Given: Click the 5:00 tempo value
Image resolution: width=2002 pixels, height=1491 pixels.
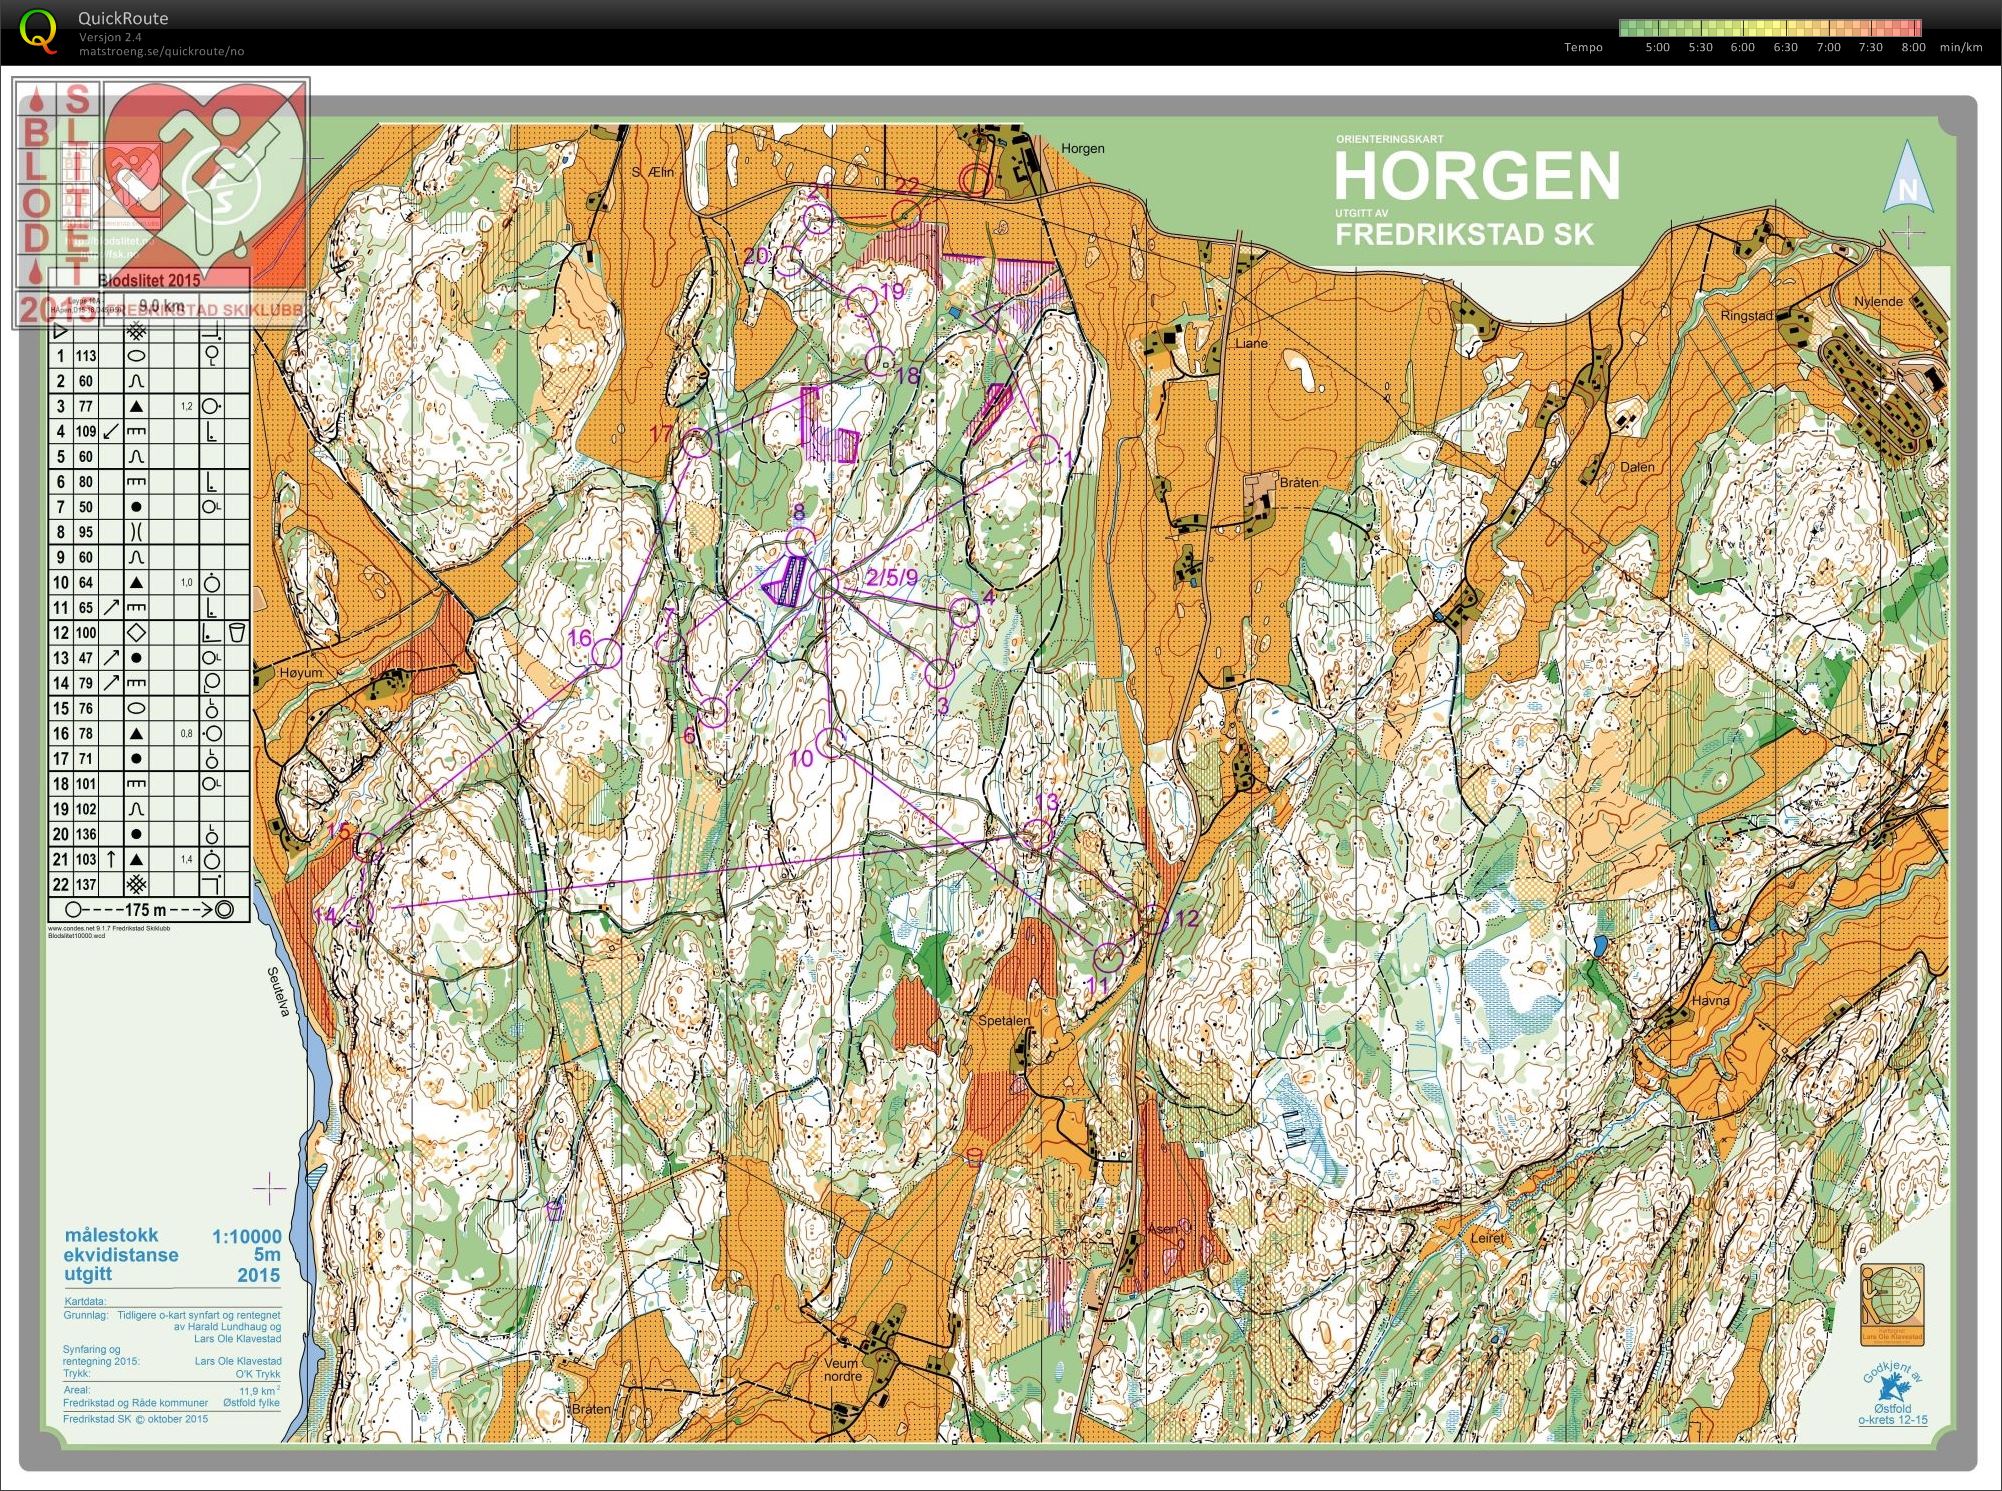Looking at the screenshot, I should [1657, 47].
